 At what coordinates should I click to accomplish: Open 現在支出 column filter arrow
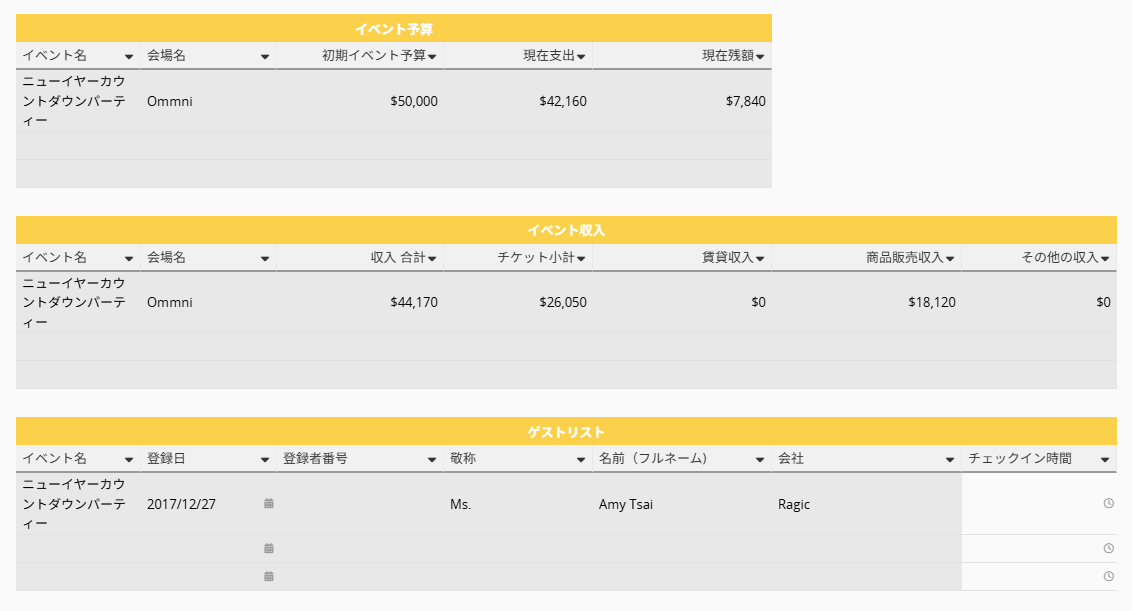(581, 56)
